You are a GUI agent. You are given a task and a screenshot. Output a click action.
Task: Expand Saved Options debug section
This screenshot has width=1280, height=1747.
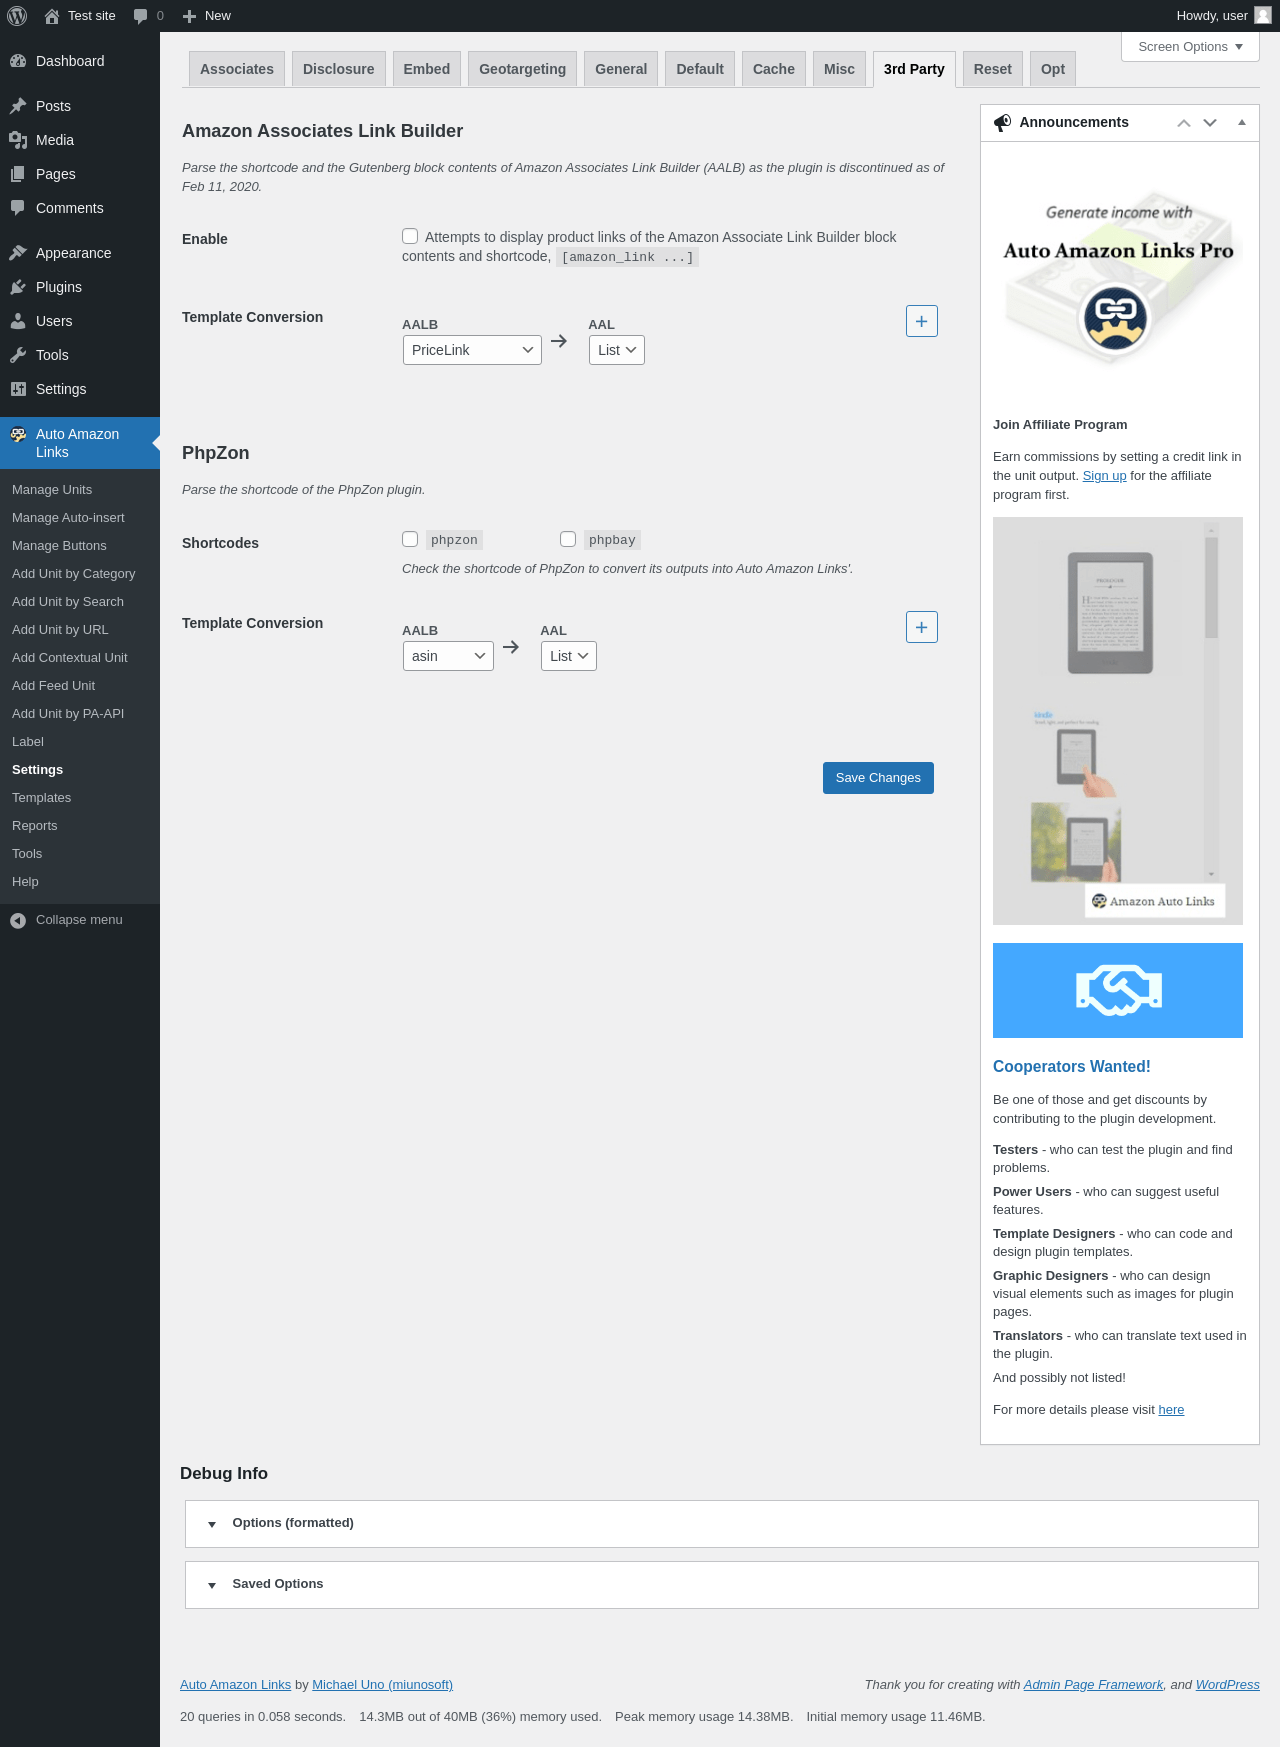[722, 1584]
